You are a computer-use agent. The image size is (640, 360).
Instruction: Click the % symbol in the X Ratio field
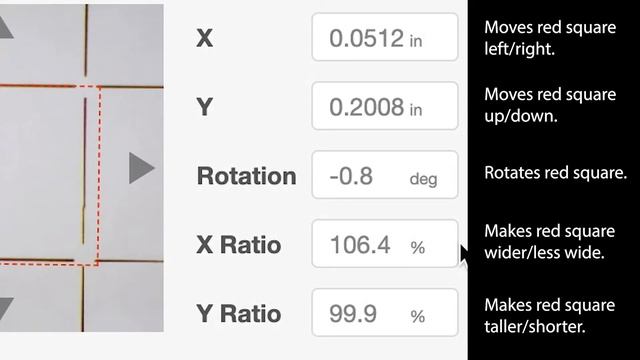[x=418, y=247]
